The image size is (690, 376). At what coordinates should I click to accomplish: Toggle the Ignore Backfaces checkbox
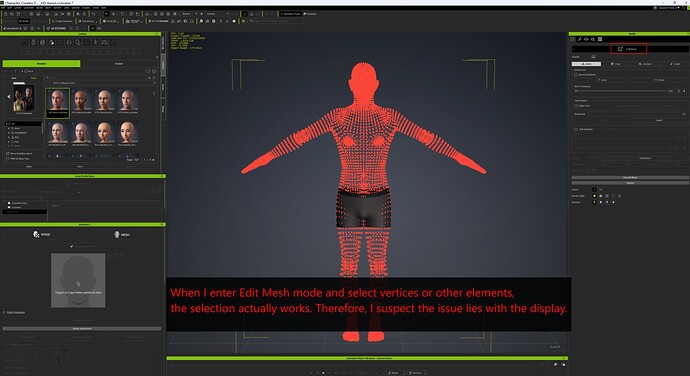[x=576, y=74]
